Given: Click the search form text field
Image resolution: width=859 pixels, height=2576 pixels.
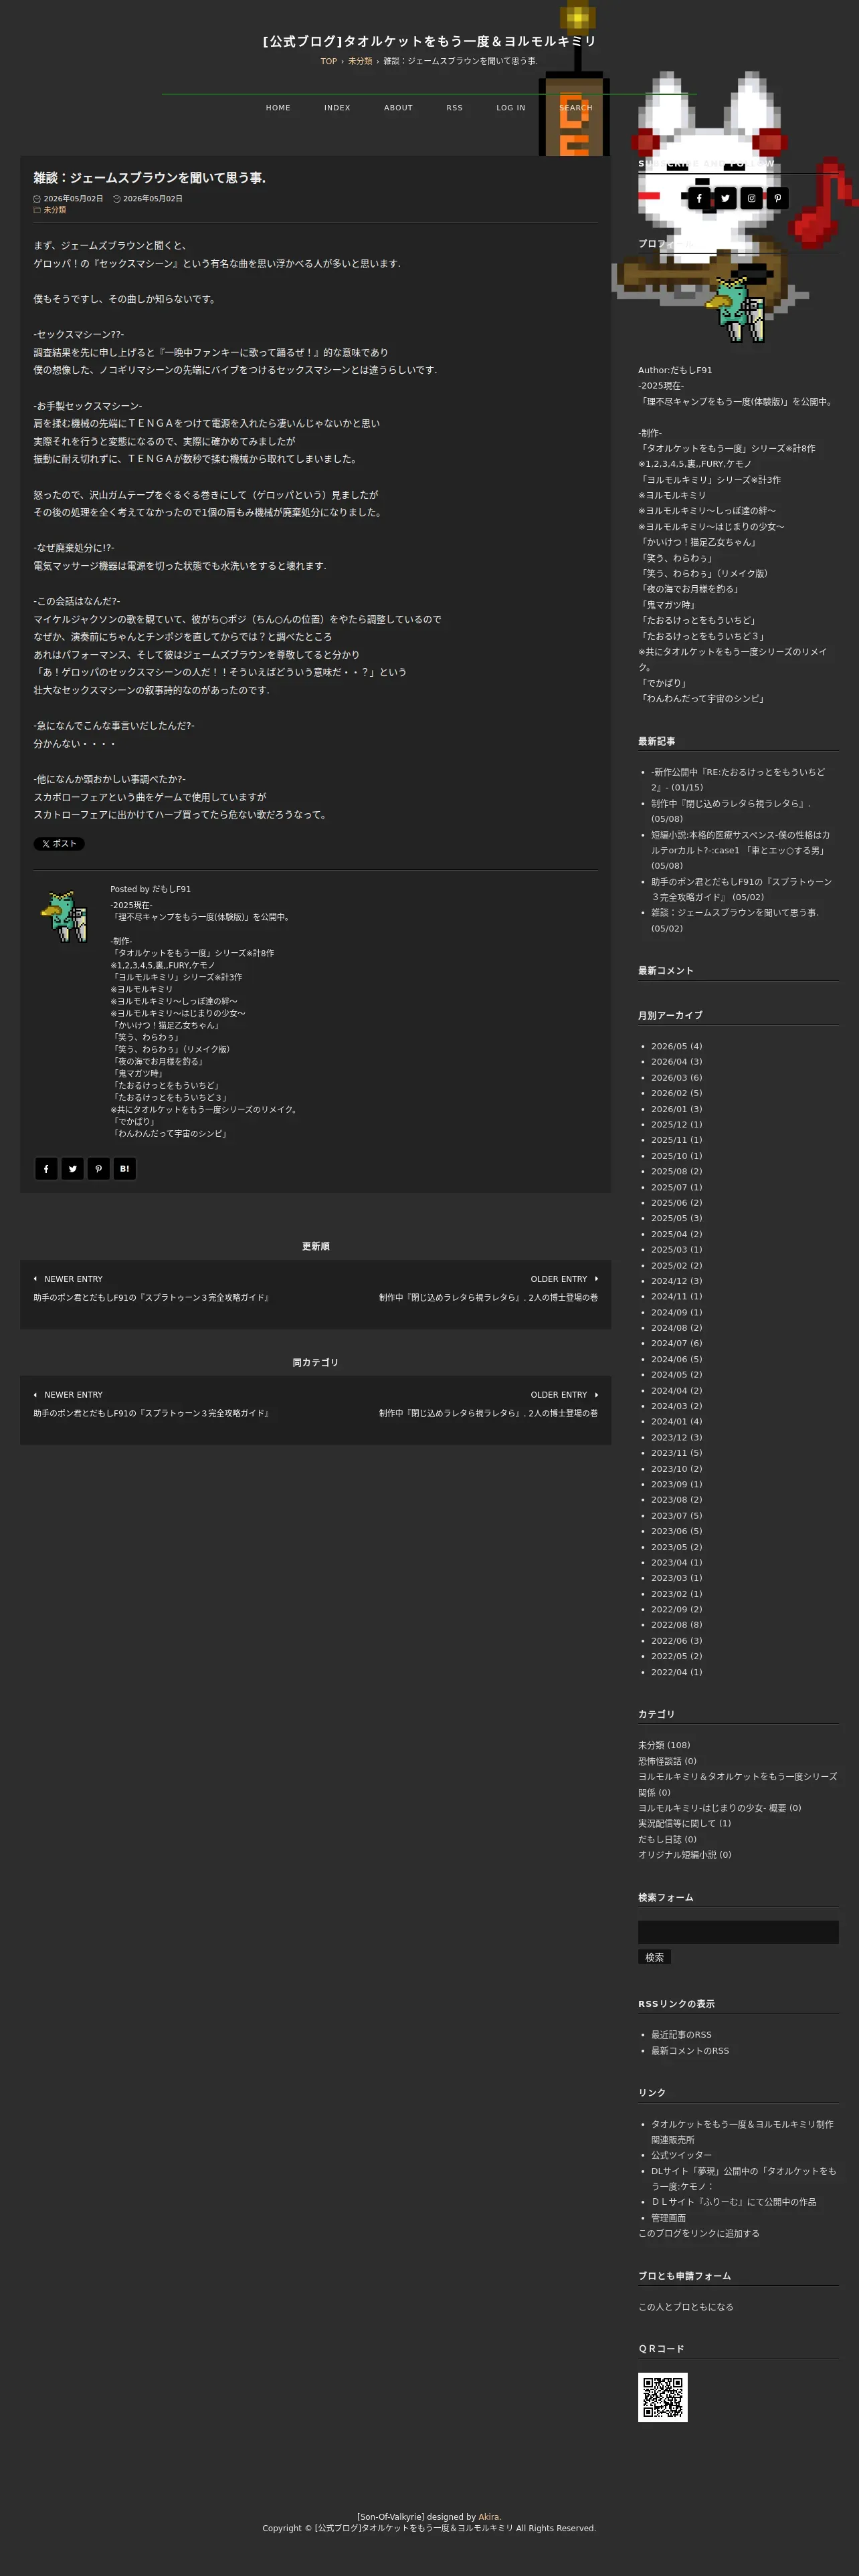Looking at the screenshot, I should click(x=738, y=1932).
